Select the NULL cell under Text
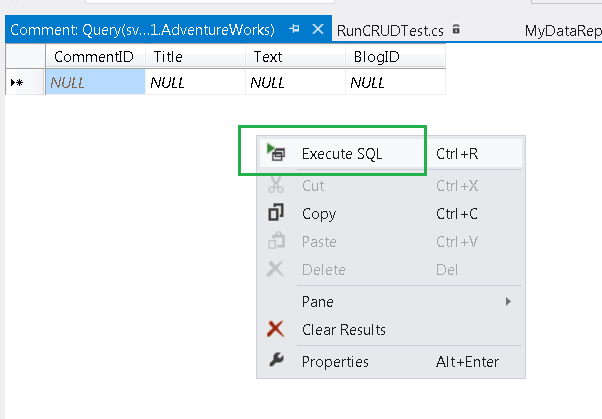 point(295,83)
